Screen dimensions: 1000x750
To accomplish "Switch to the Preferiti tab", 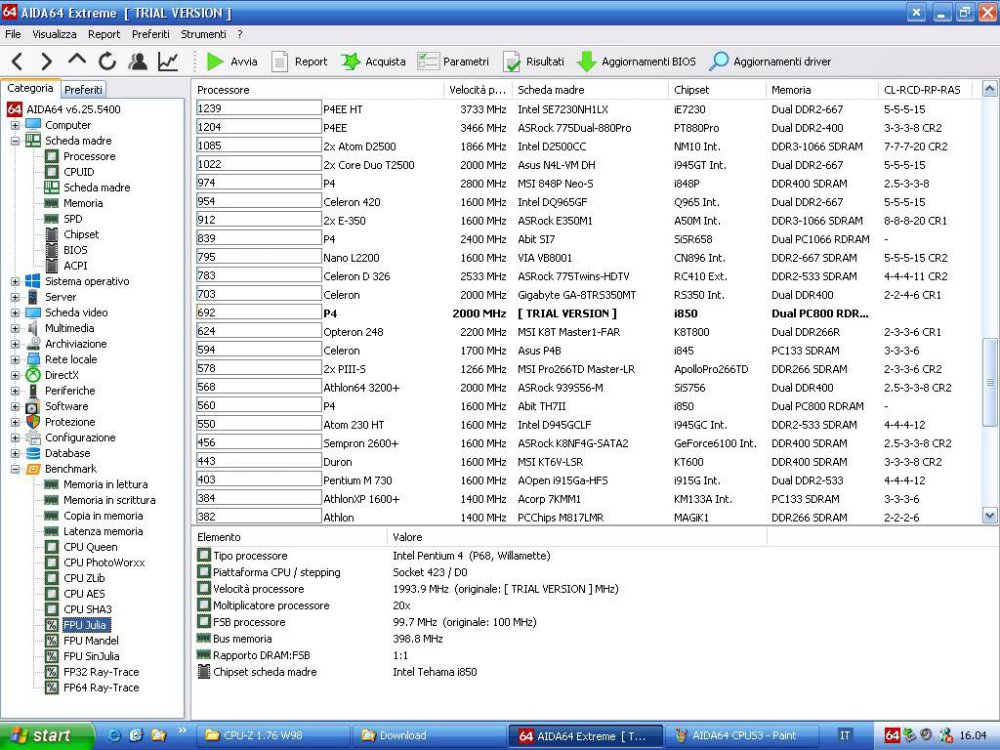I will (x=84, y=89).
